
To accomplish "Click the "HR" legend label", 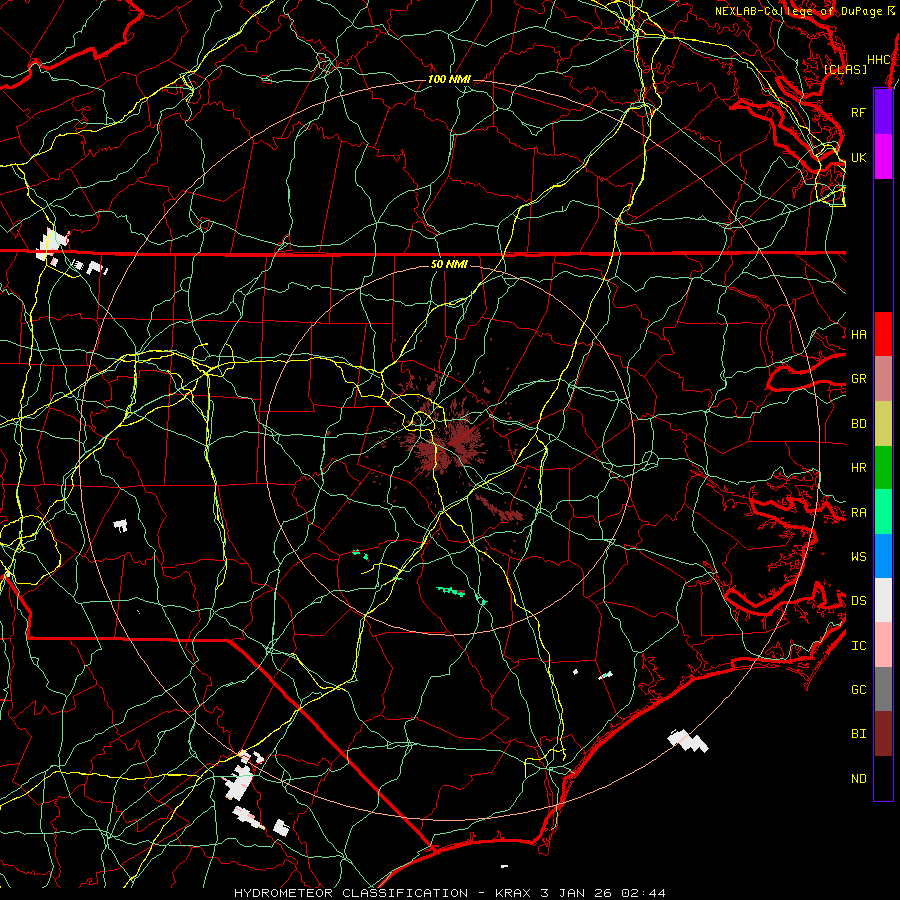I will coord(858,468).
